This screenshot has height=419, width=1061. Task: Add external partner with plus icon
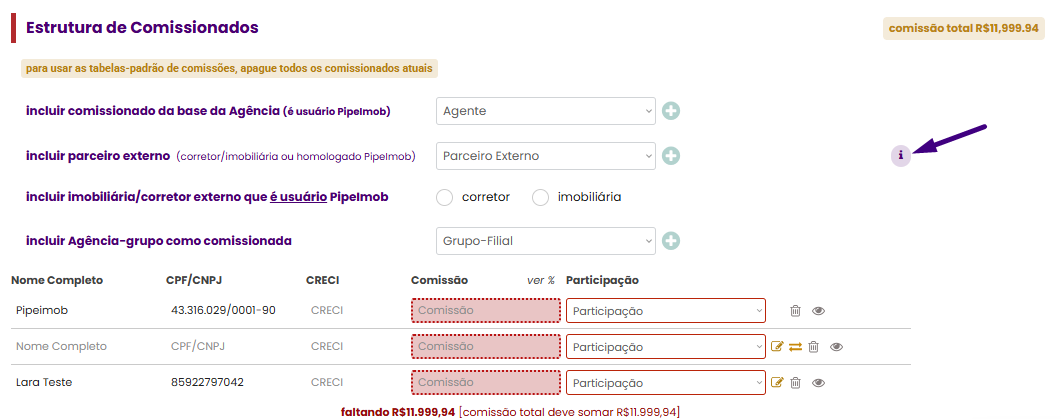point(671,156)
